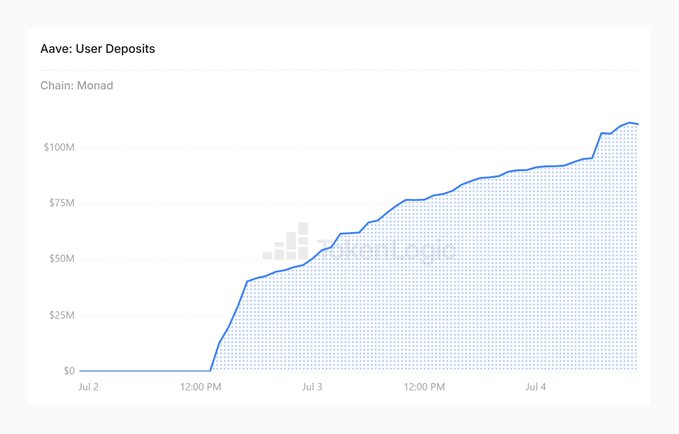Click the '12:00 PM' label after Jul 3
Viewport: 679px width, 434px height.
coord(424,387)
